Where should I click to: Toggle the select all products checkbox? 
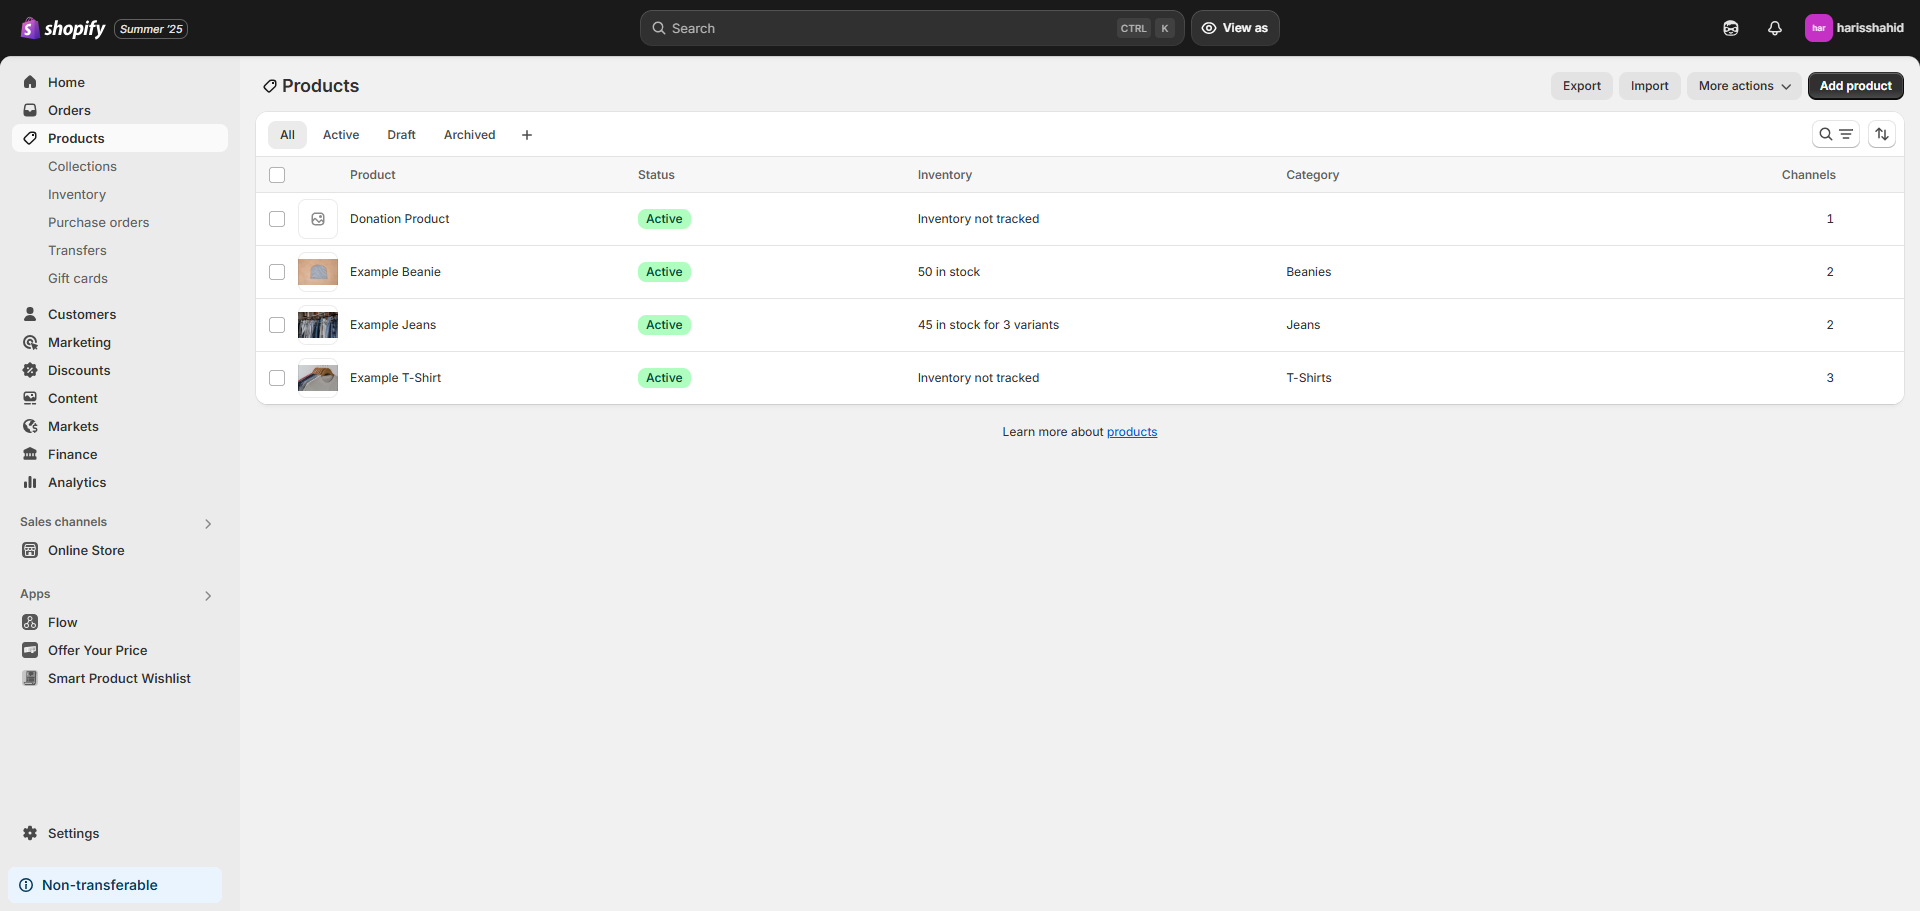pos(277,175)
